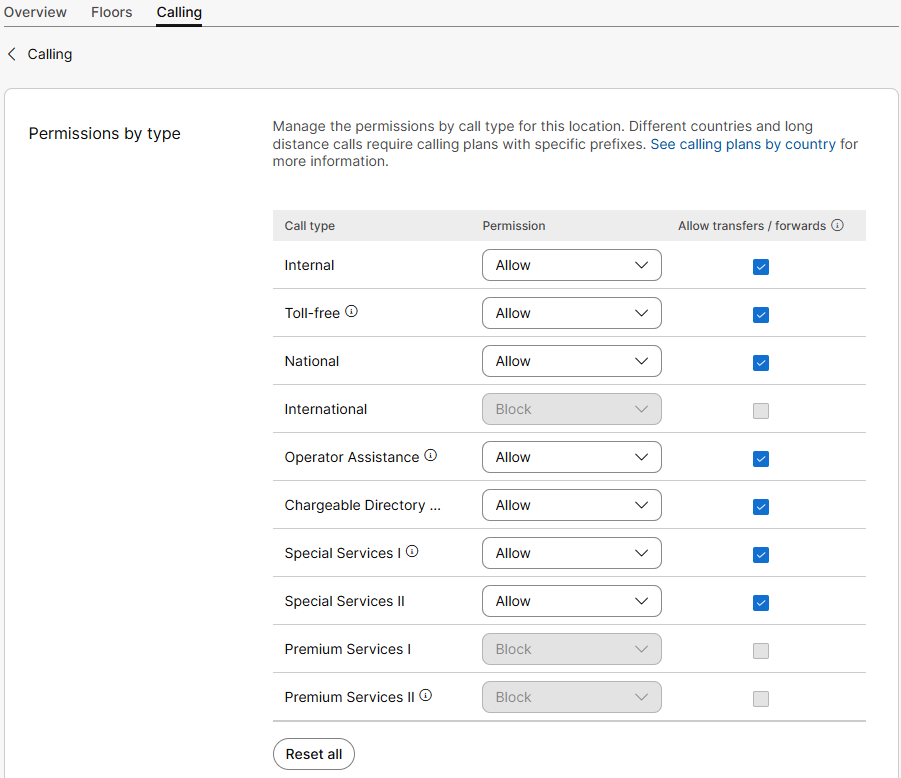901x778 pixels.
Task: Click the info icon next to Toll-free
Action: pyautogui.click(x=351, y=312)
